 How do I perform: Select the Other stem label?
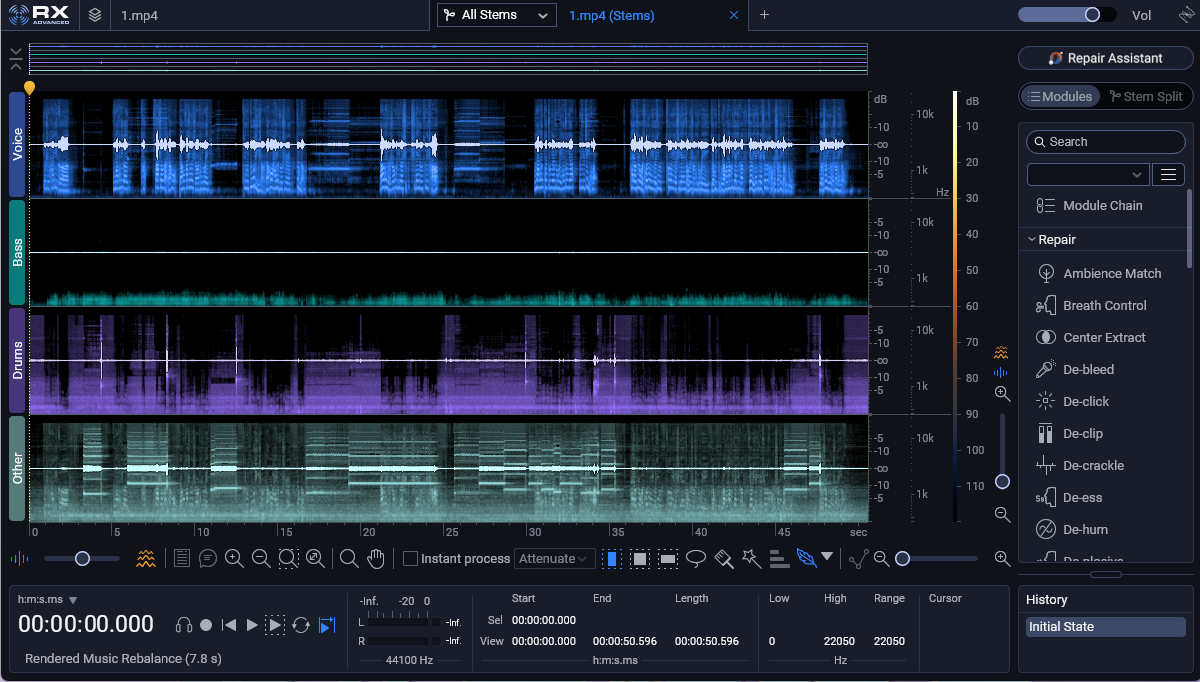[x=17, y=468]
